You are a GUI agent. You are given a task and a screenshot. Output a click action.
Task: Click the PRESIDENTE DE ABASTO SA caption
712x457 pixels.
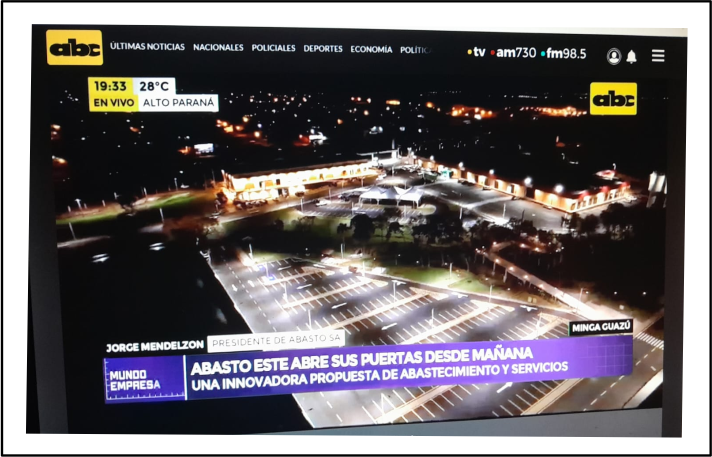coord(276,342)
